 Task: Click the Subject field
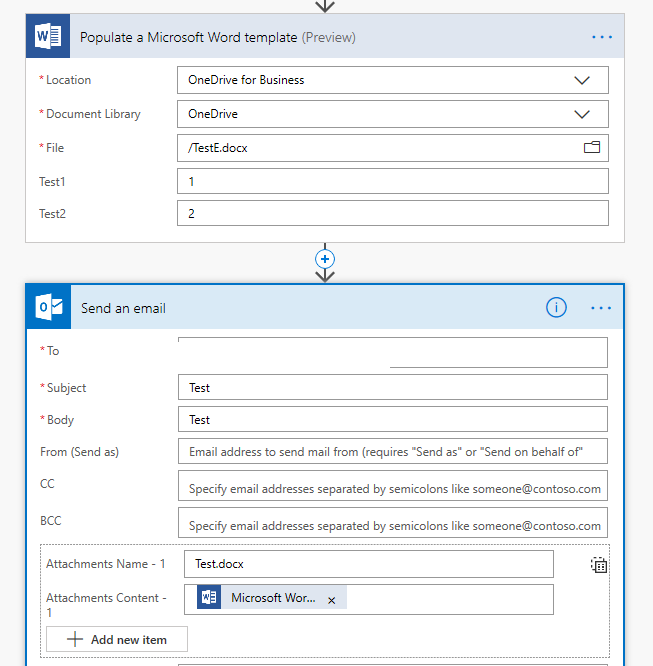click(393, 387)
